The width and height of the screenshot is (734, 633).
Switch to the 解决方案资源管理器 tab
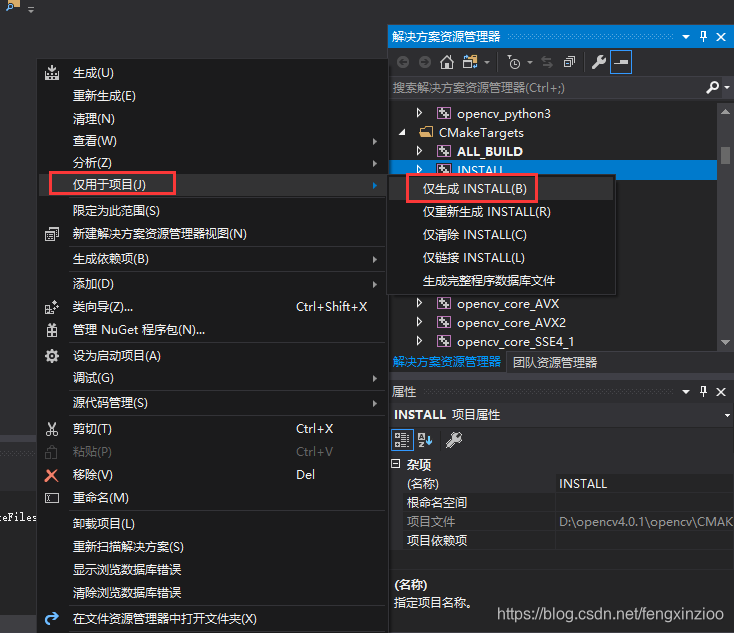click(x=447, y=362)
